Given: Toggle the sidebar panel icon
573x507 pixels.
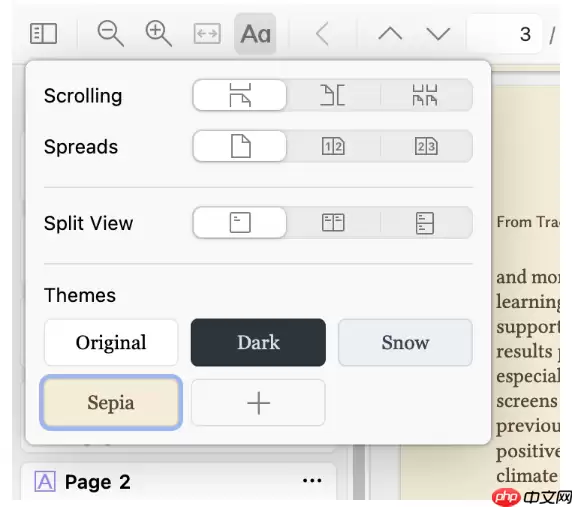Looking at the screenshot, I should pyautogui.click(x=43, y=34).
